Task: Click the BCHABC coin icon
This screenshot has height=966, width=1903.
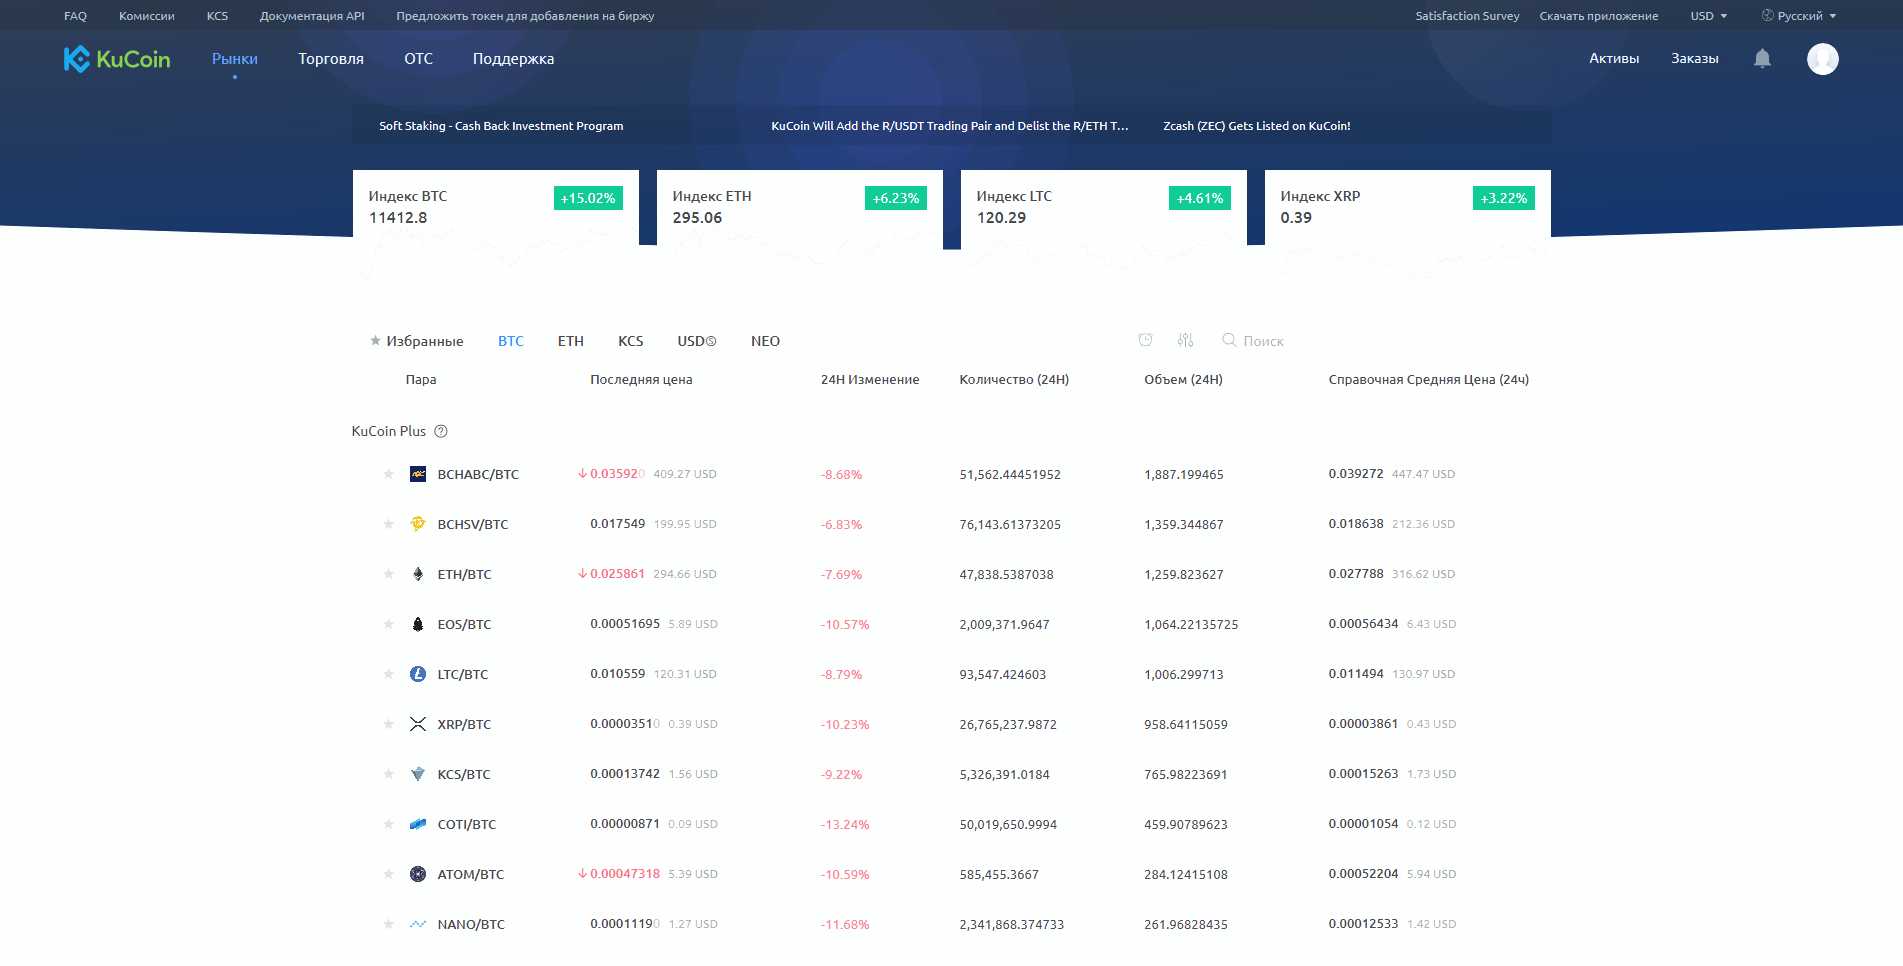Action: [x=418, y=474]
